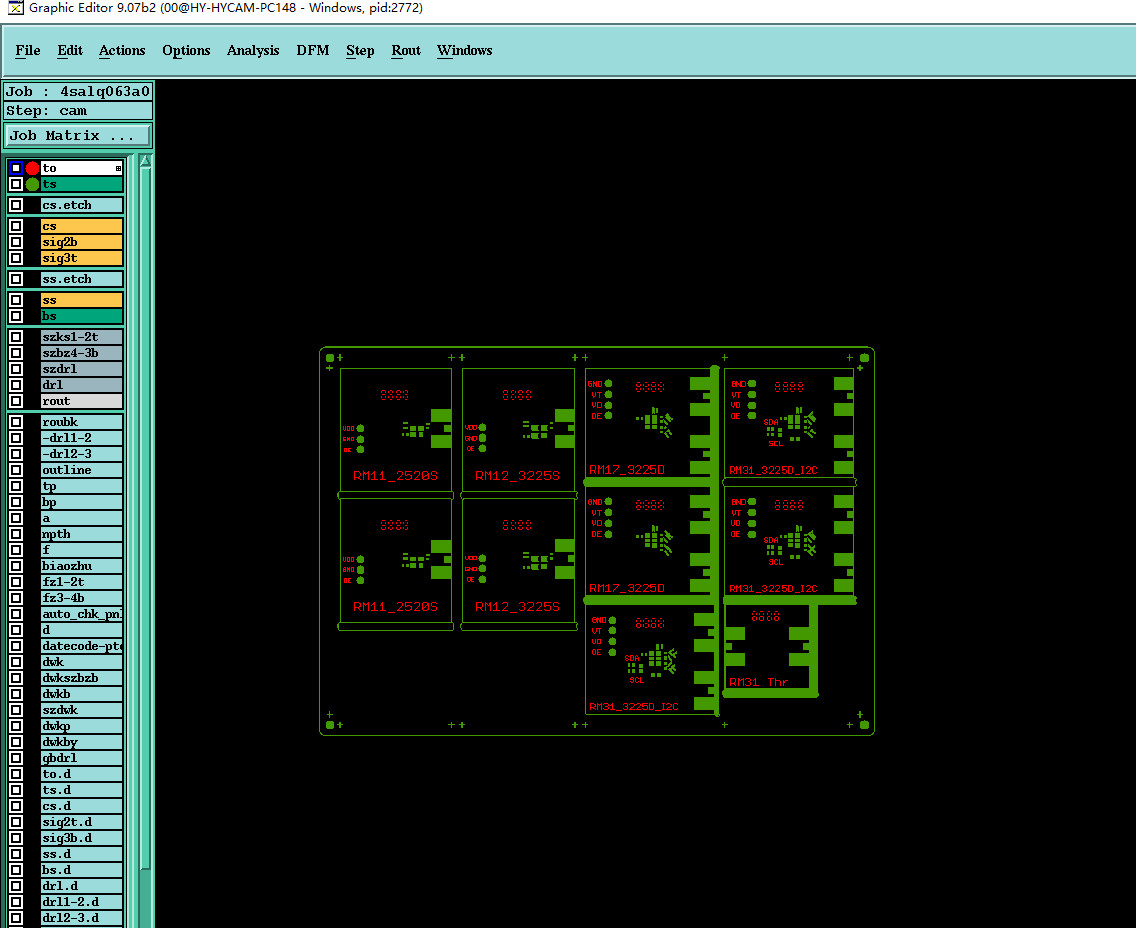Open the Analysis menu
This screenshot has width=1136, height=928.
(x=253, y=50)
